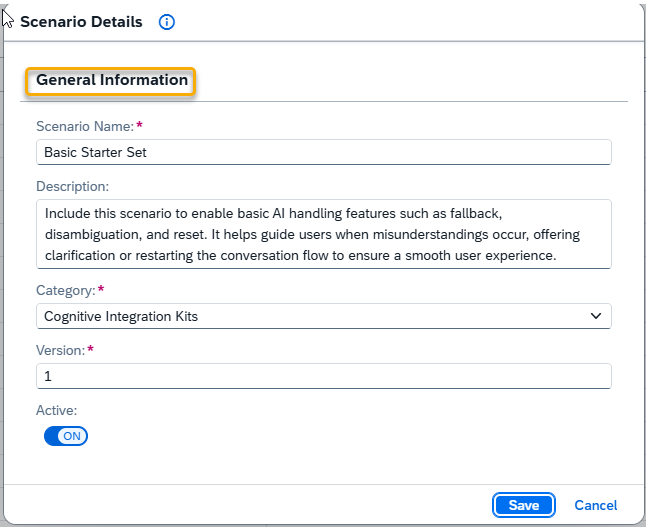This screenshot has width=646, height=527.
Task: Click the Description label text
Action: (x=73, y=186)
